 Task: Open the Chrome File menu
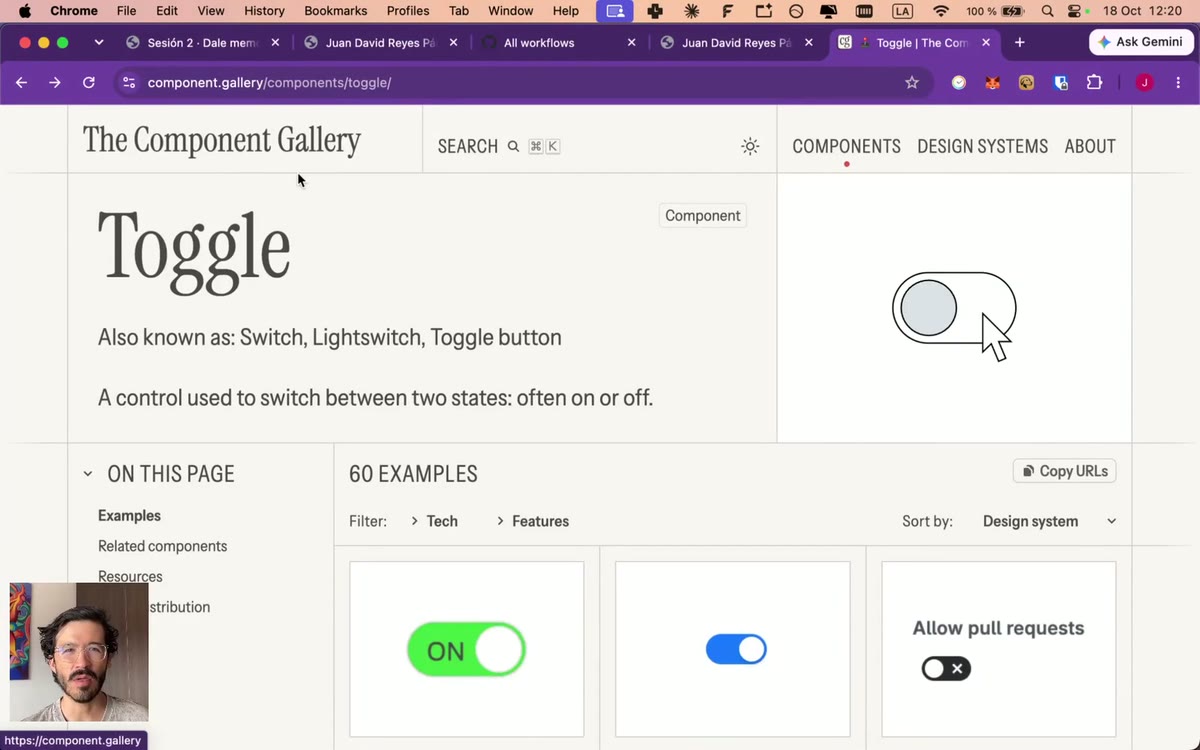coord(126,11)
